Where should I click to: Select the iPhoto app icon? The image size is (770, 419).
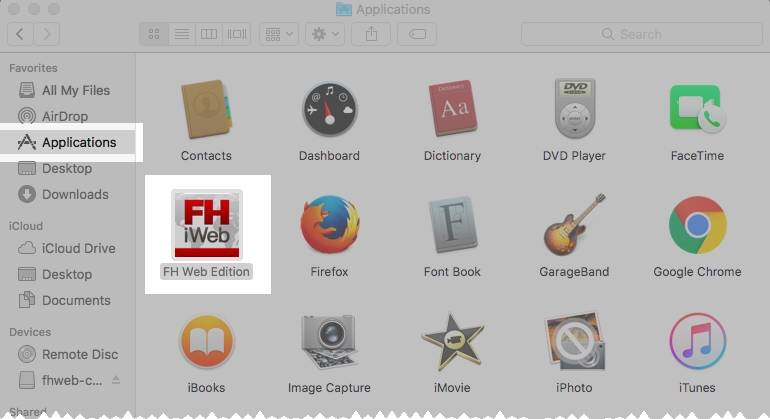tap(575, 341)
